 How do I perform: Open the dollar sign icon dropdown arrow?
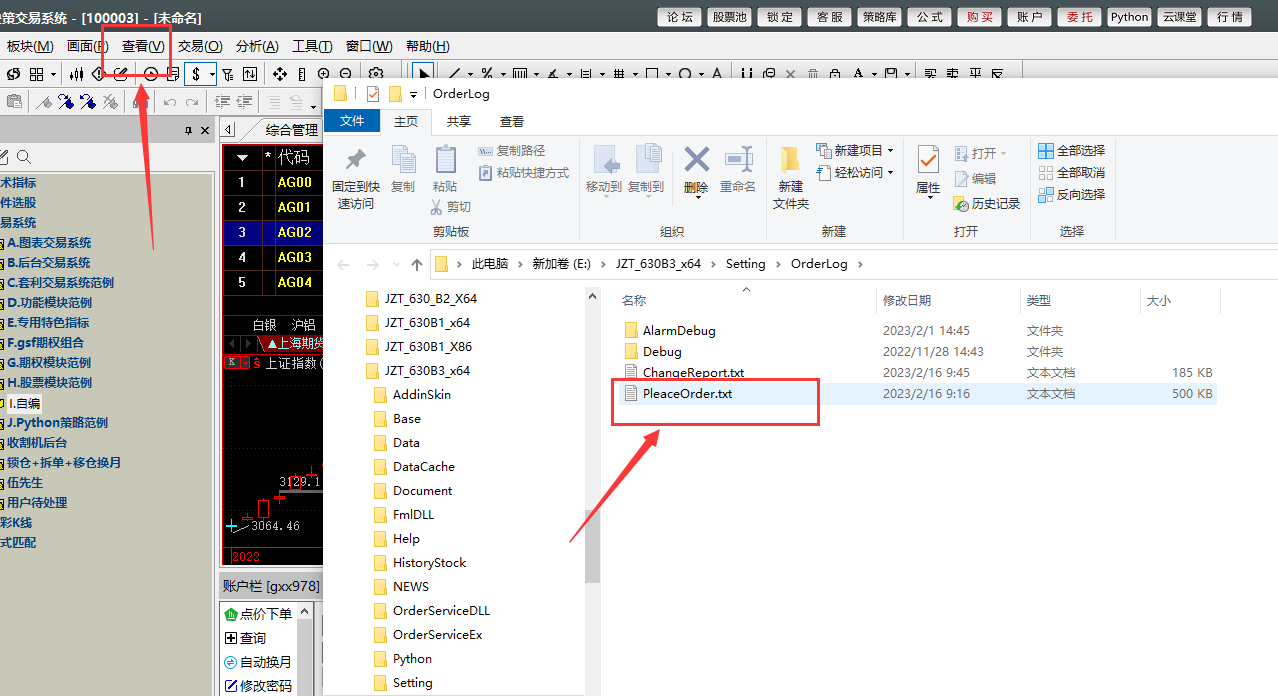point(212,75)
